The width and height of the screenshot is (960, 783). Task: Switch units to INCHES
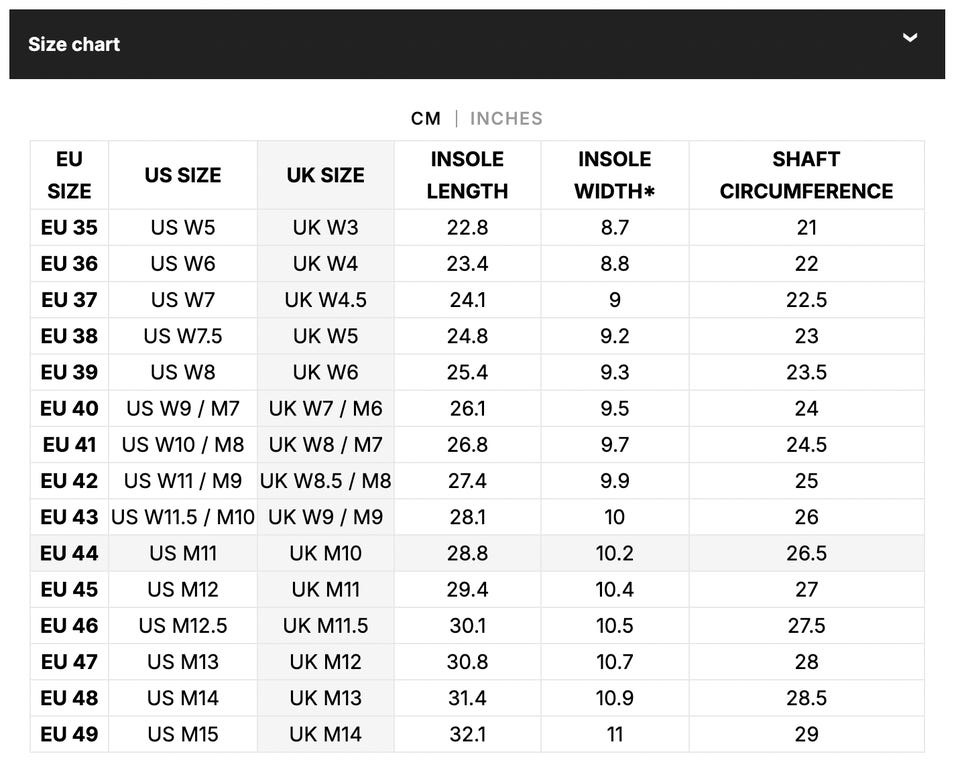pos(506,118)
